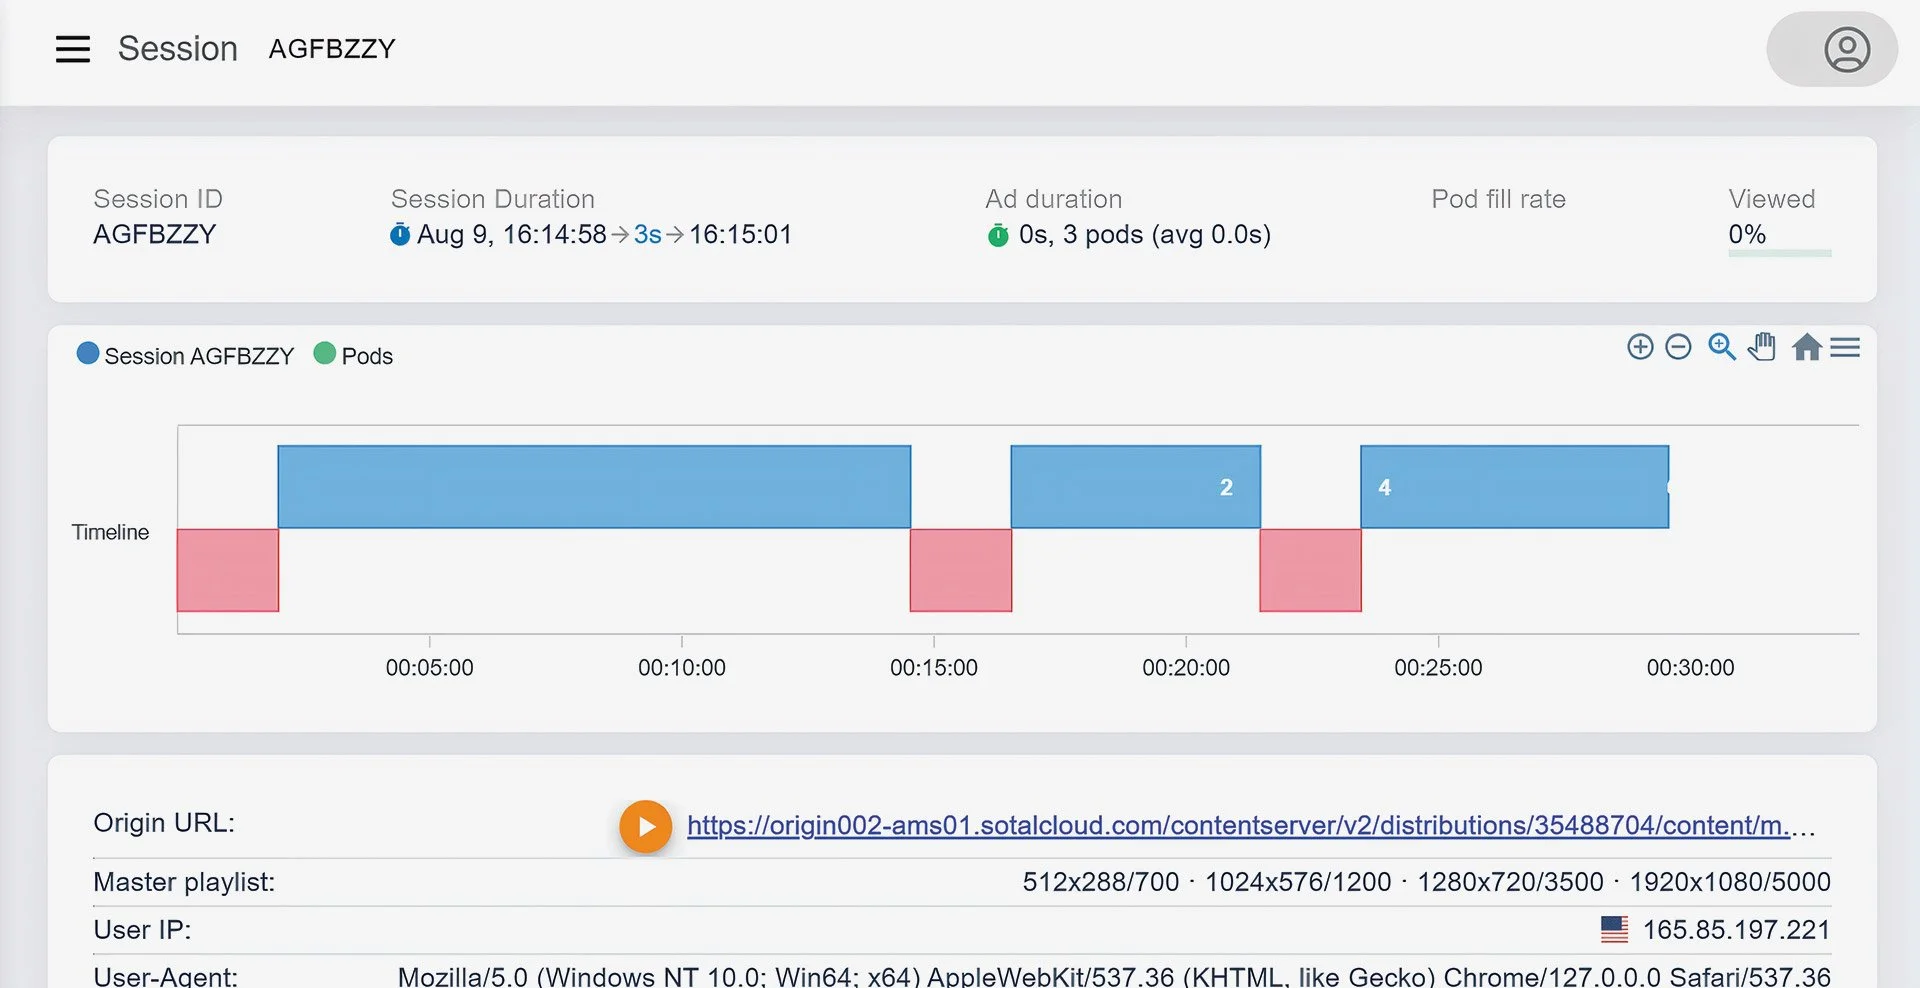Click the US flag beside User IP
Image resolution: width=1920 pixels, height=988 pixels.
1614,930
